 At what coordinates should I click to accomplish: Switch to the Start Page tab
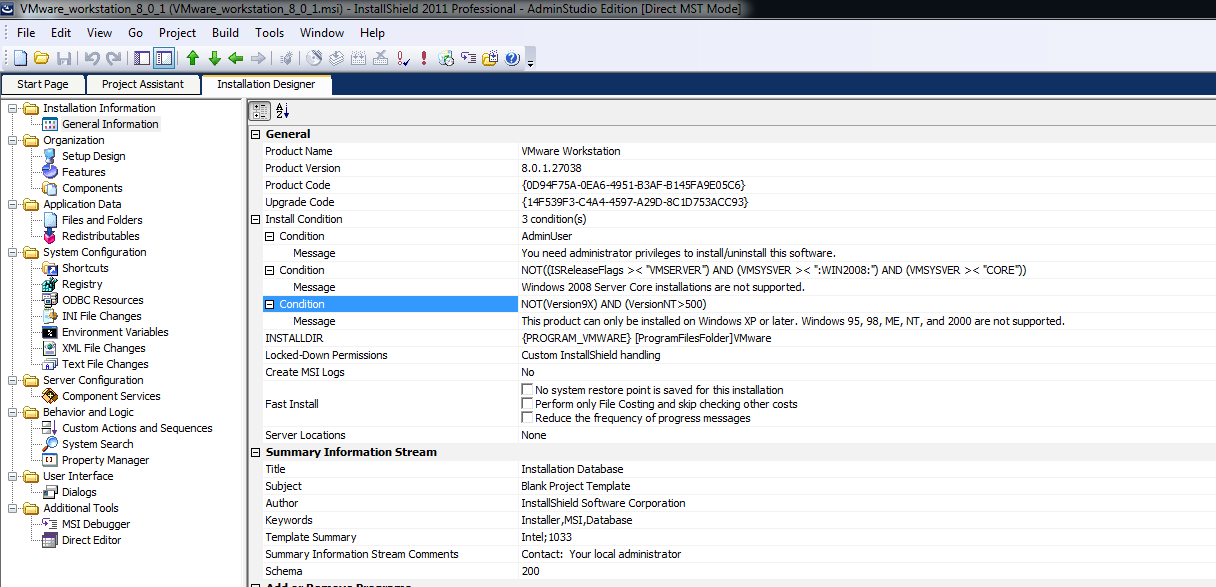click(x=43, y=85)
